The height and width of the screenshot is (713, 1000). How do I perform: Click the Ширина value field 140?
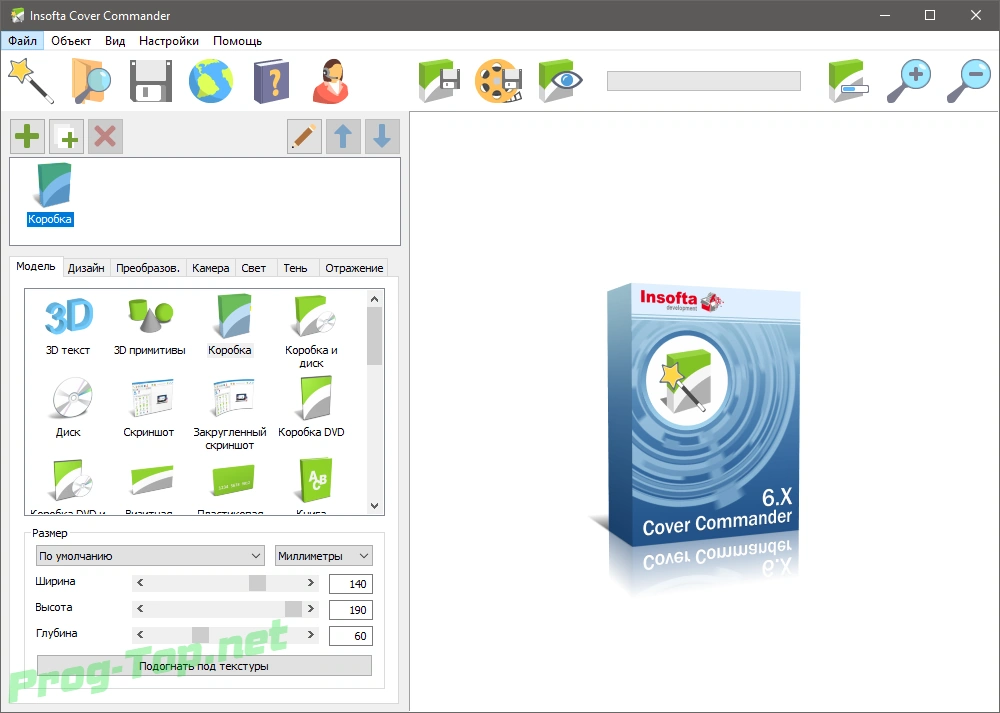tap(351, 584)
